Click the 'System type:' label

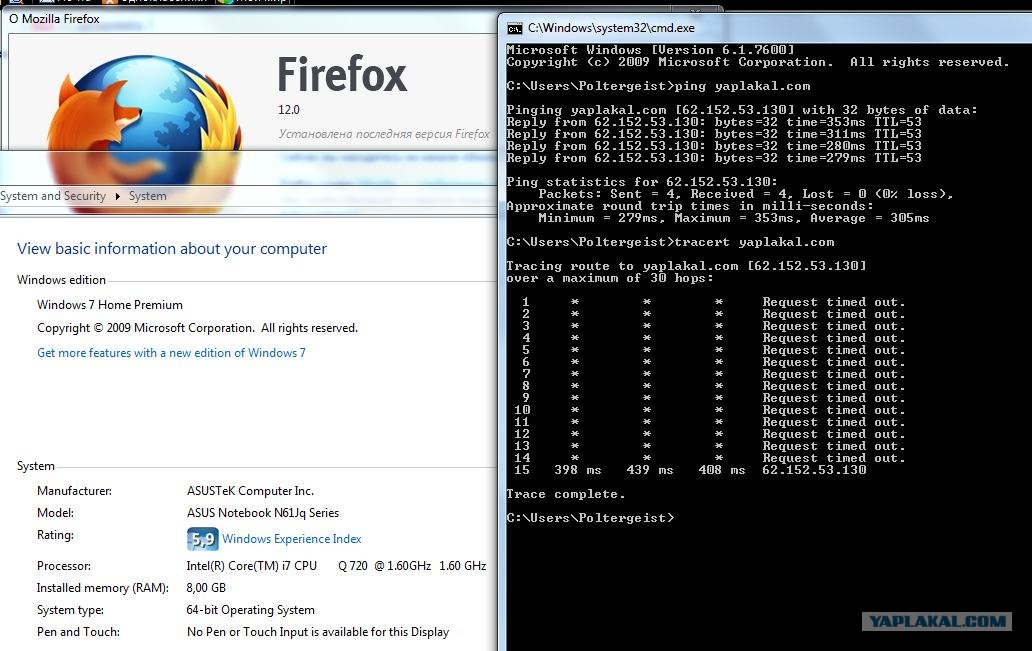click(x=70, y=610)
